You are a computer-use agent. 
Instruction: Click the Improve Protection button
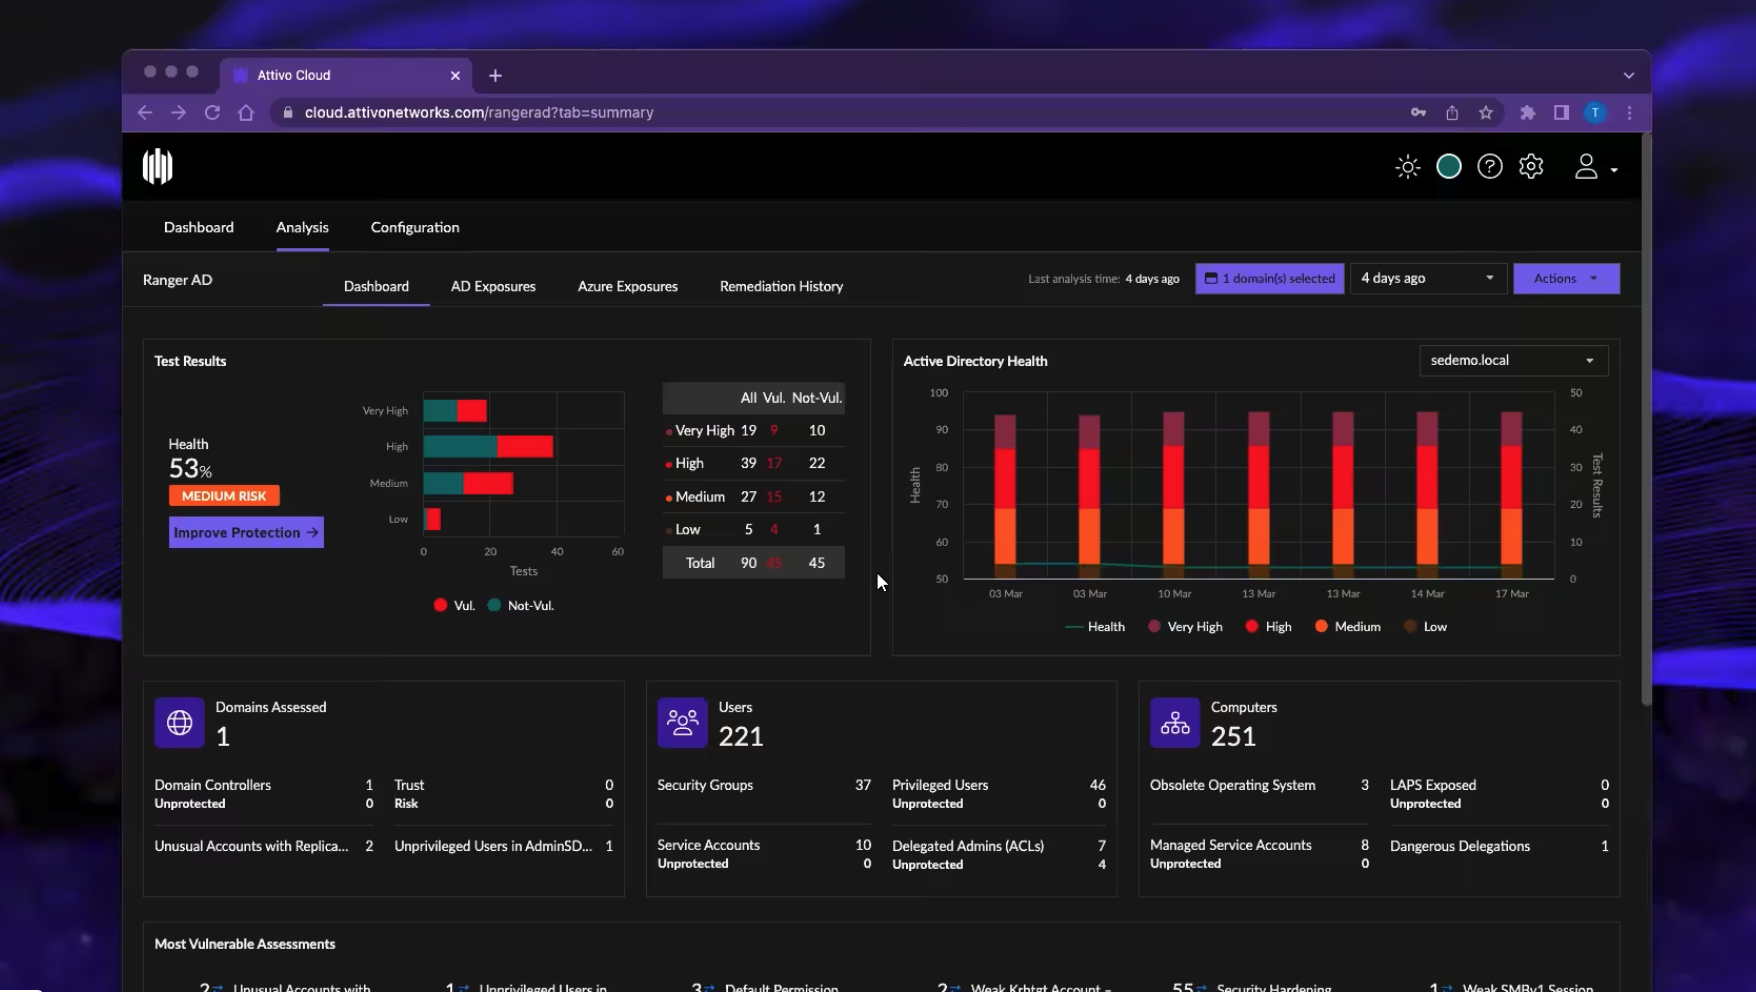click(246, 532)
